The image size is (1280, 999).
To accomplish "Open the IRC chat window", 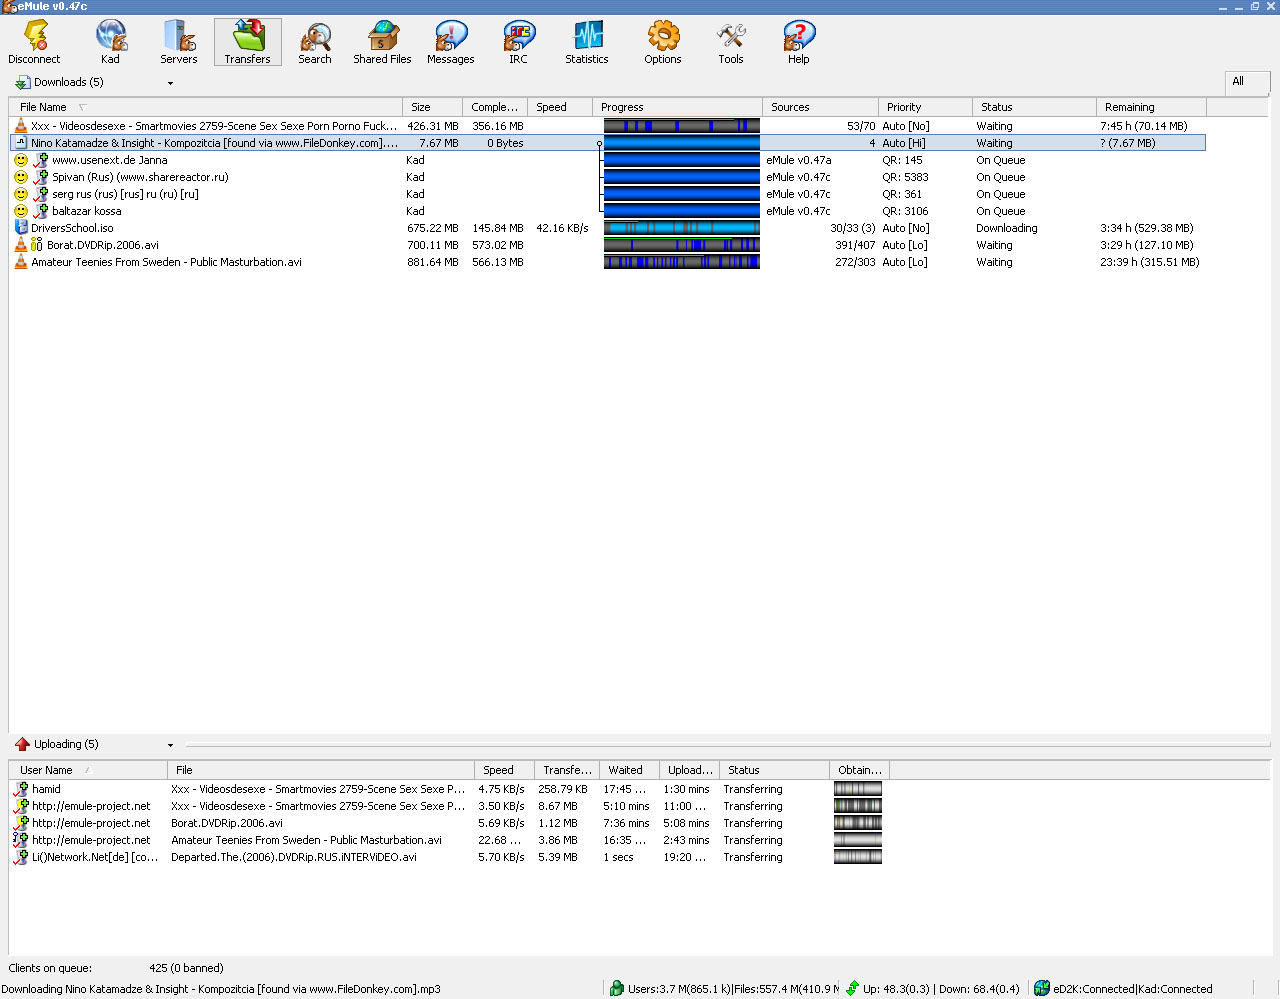I will coord(518,42).
